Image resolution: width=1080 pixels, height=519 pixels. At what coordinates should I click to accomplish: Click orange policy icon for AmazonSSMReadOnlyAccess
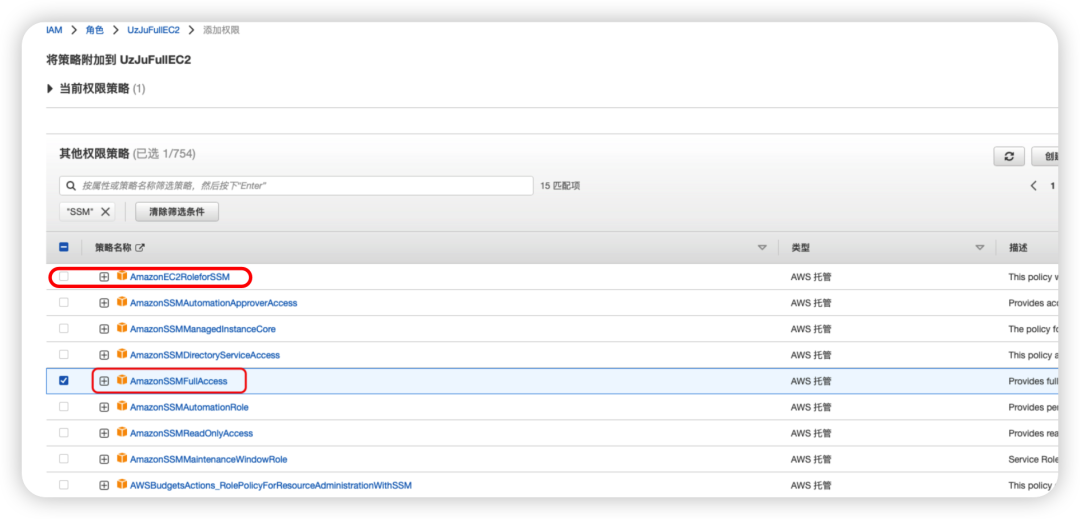point(122,432)
